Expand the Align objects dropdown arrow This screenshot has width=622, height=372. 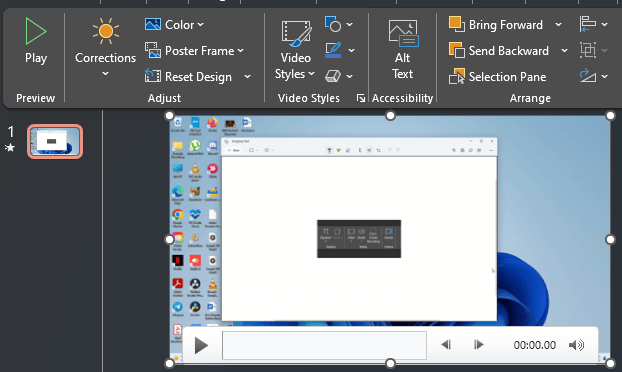click(x=605, y=25)
